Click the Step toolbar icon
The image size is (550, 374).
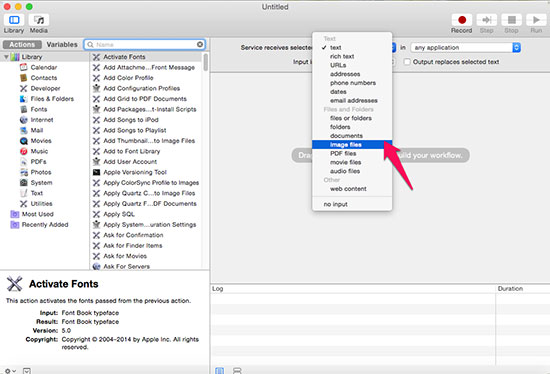tap(487, 20)
